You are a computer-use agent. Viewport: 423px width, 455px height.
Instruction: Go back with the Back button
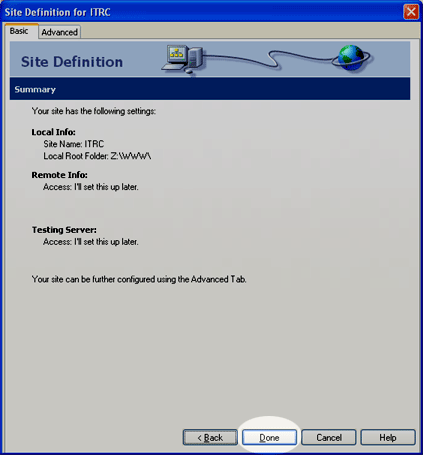(x=210, y=437)
